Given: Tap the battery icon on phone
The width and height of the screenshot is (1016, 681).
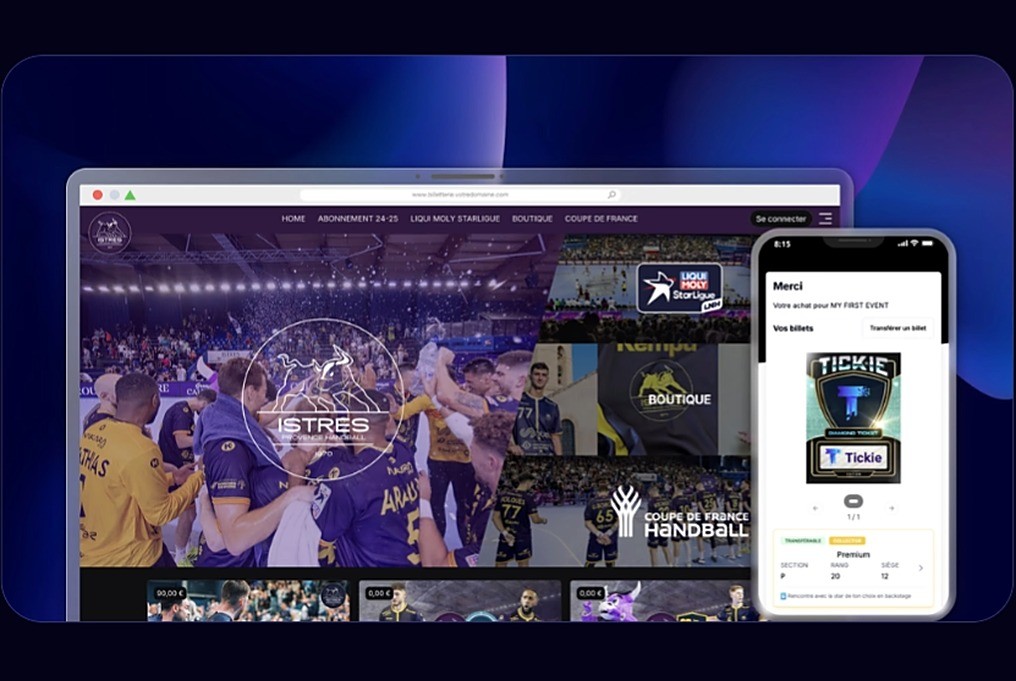Looking at the screenshot, I should [927, 244].
